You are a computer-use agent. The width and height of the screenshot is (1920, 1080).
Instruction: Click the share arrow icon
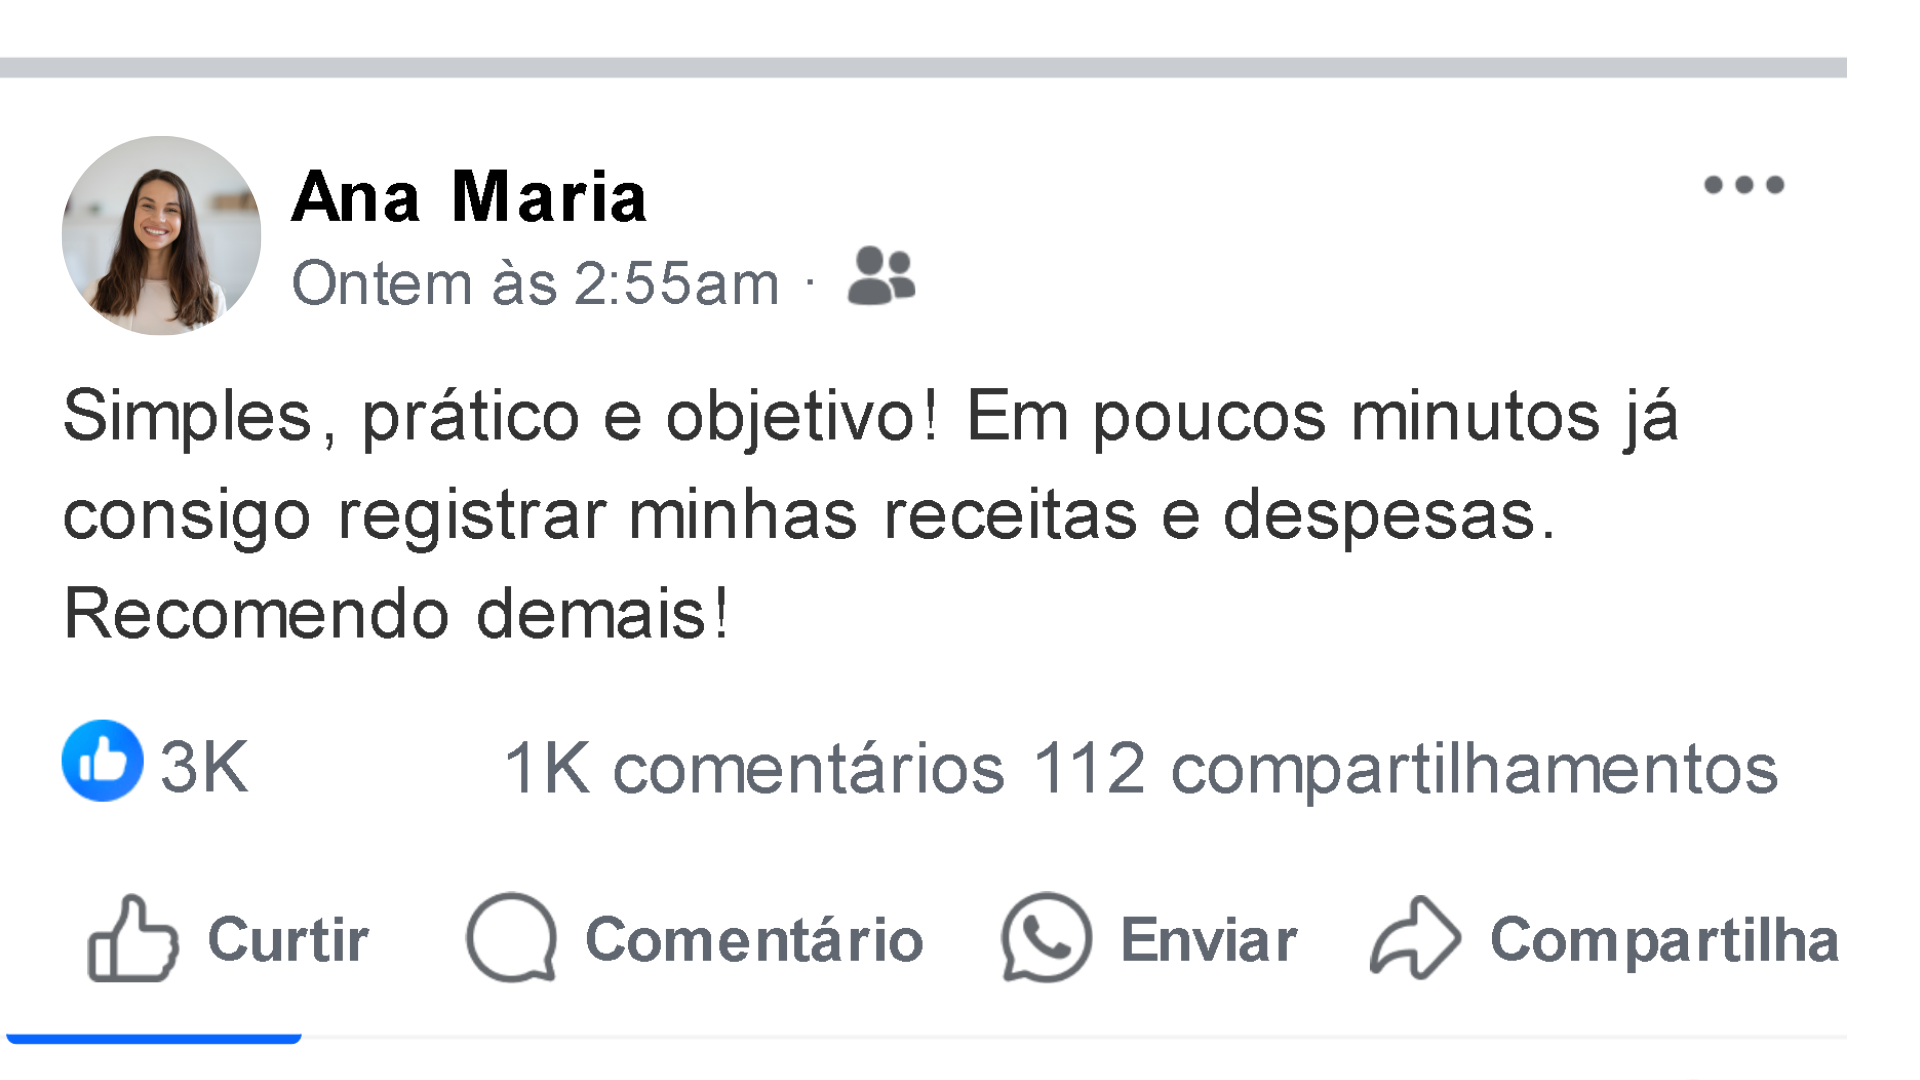click(1414, 938)
